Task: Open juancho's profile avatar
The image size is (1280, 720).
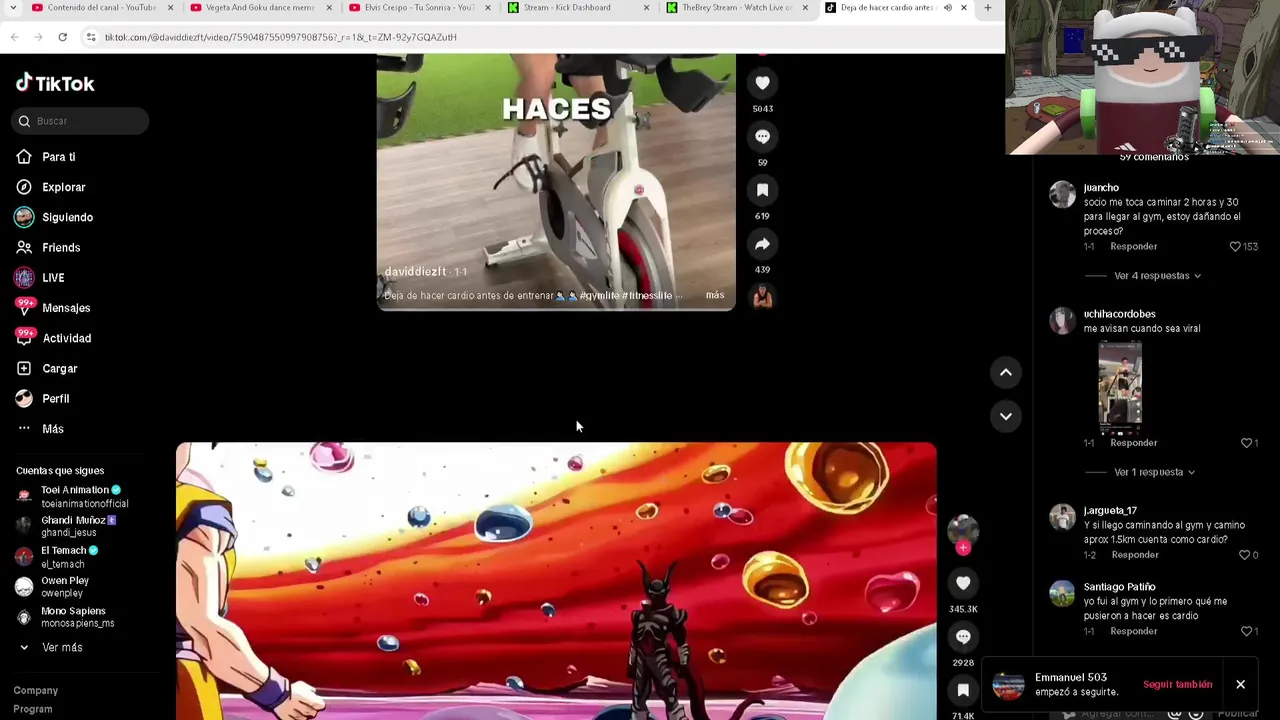Action: click(x=1062, y=194)
